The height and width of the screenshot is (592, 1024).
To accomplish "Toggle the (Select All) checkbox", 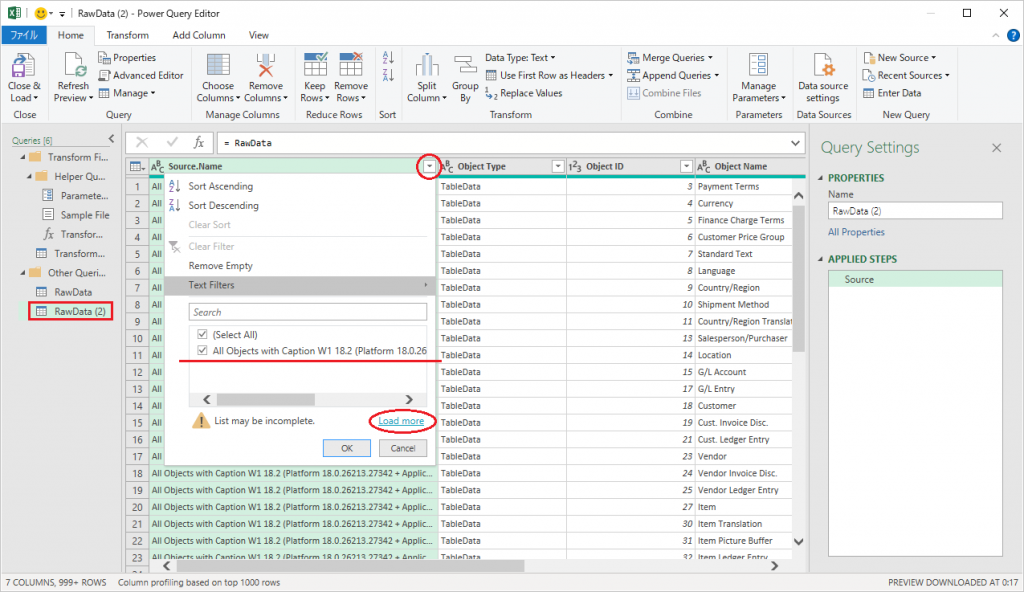I will (202, 335).
